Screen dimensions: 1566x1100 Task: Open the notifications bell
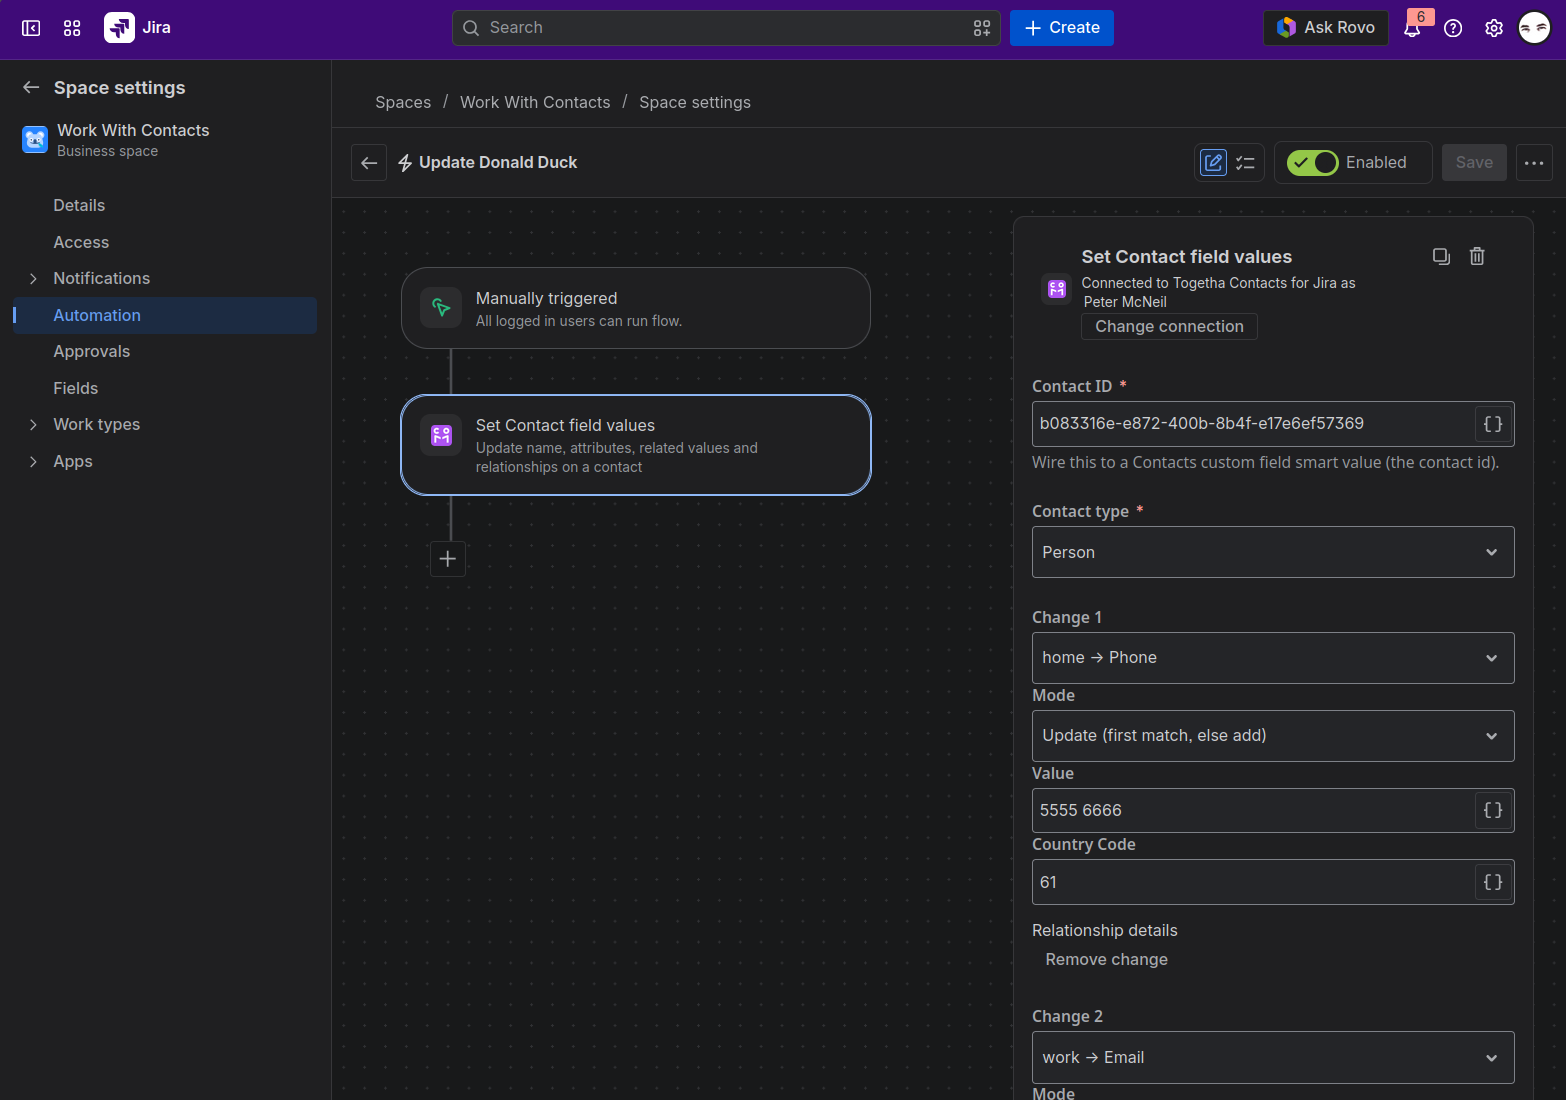point(1412,28)
